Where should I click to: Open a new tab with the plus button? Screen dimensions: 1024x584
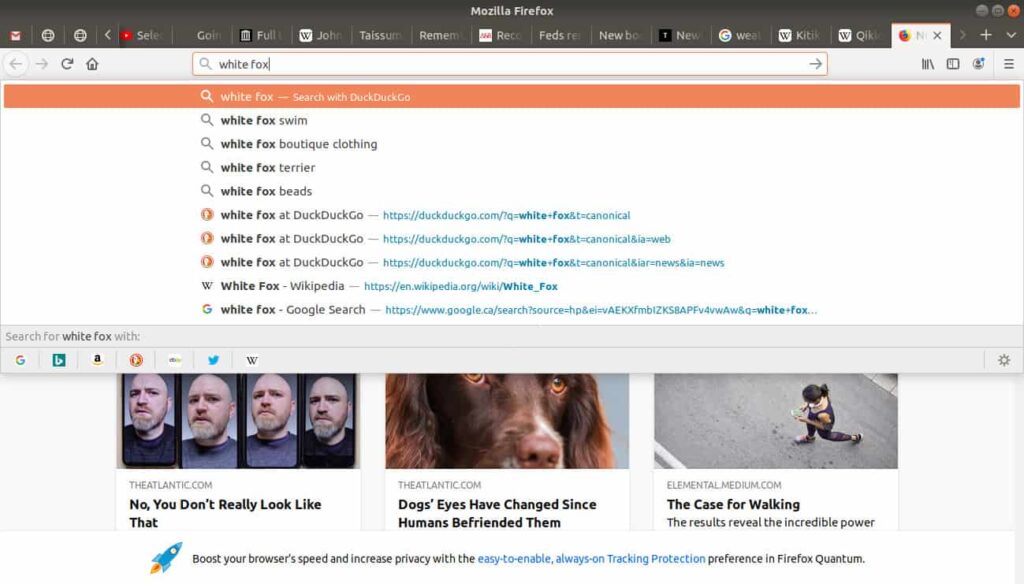(985, 35)
